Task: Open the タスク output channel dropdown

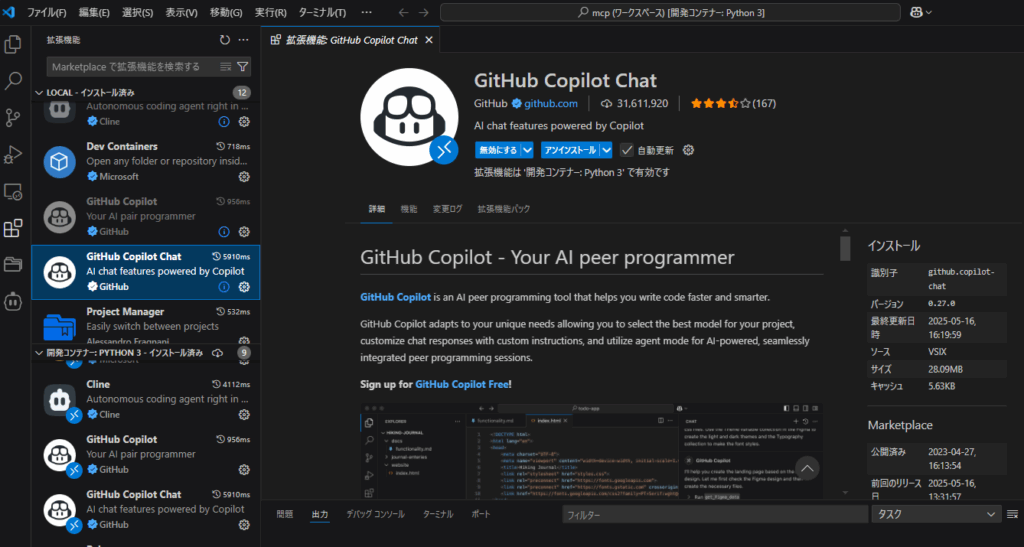Action: point(935,514)
